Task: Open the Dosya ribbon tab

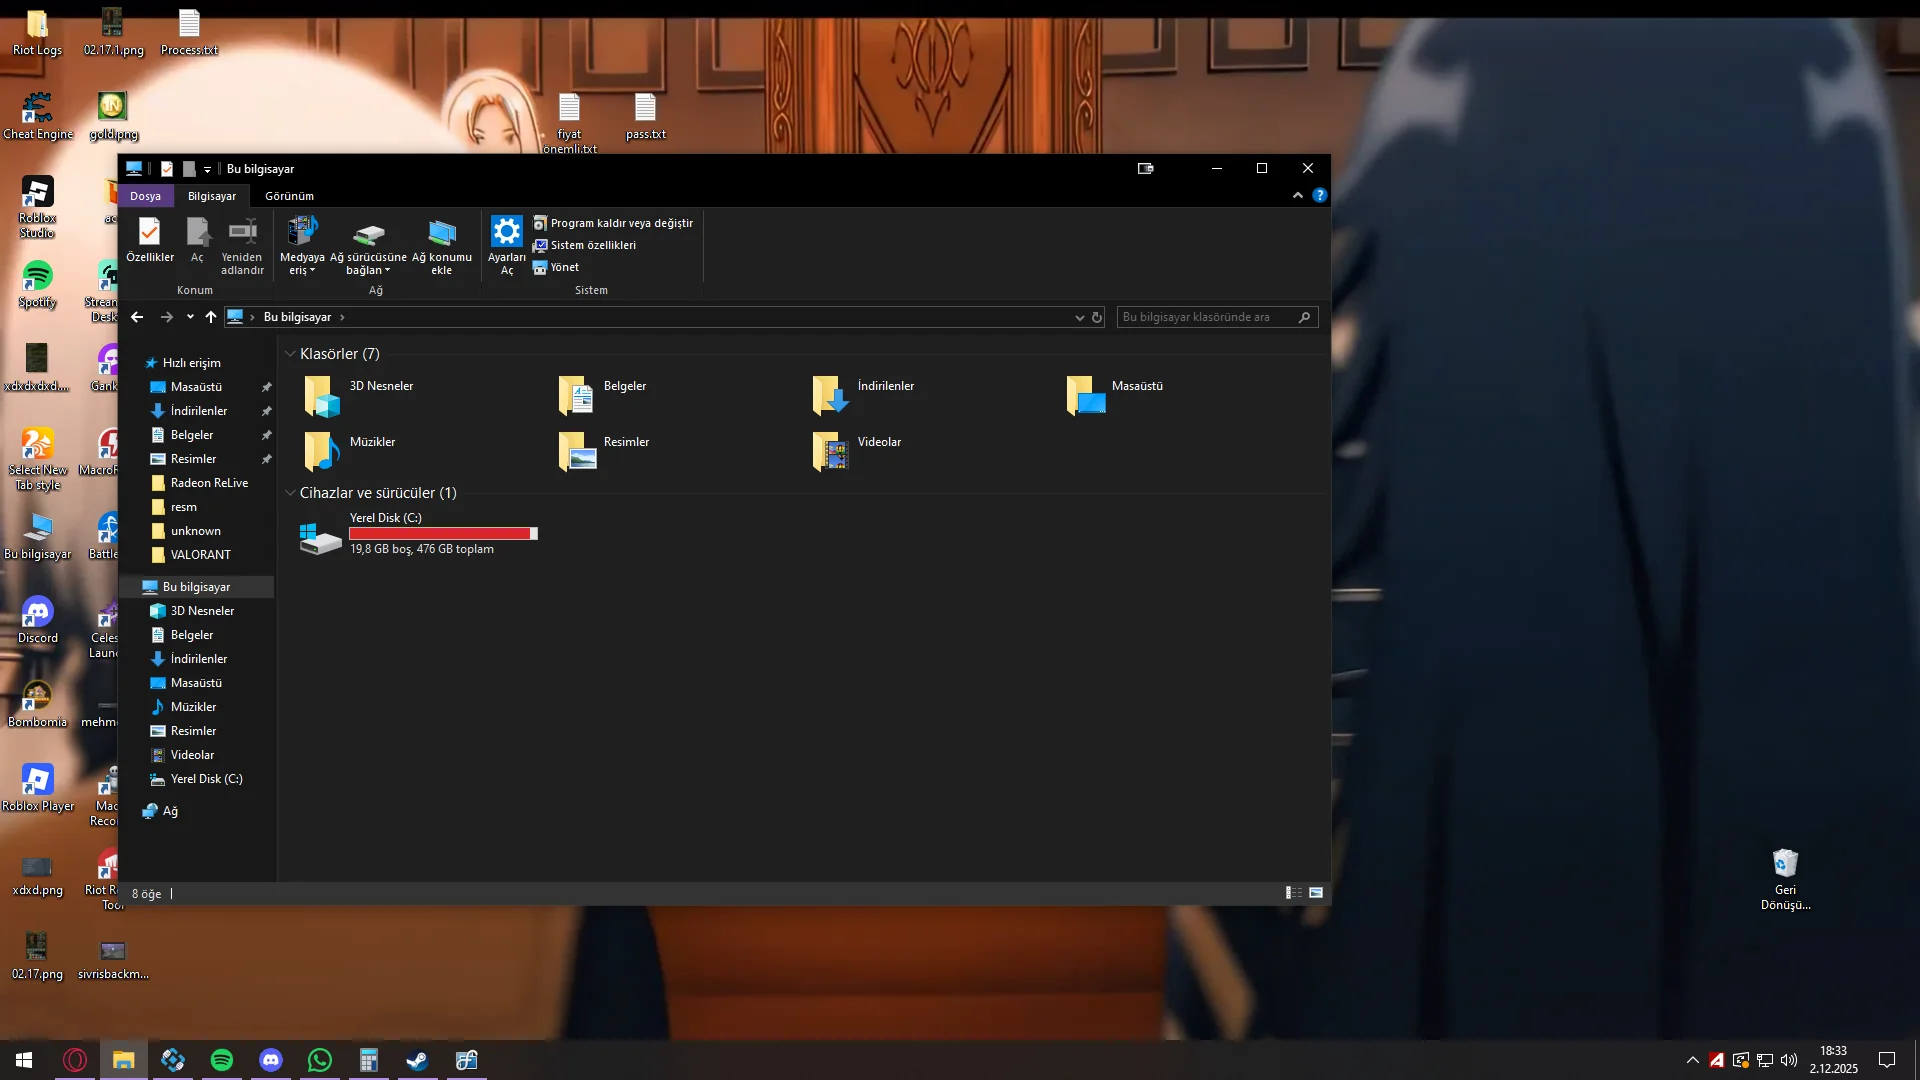Action: [145, 196]
